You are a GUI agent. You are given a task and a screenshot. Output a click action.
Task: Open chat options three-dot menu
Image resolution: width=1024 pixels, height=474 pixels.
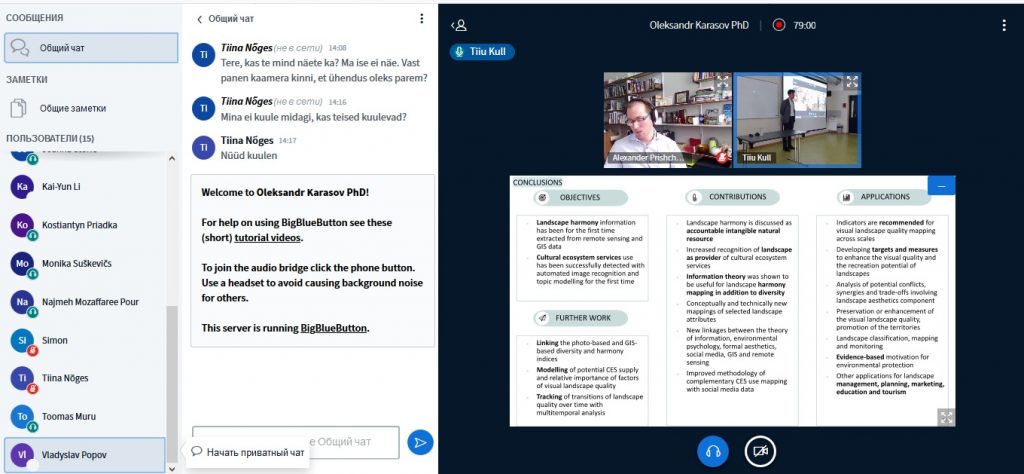coord(421,18)
